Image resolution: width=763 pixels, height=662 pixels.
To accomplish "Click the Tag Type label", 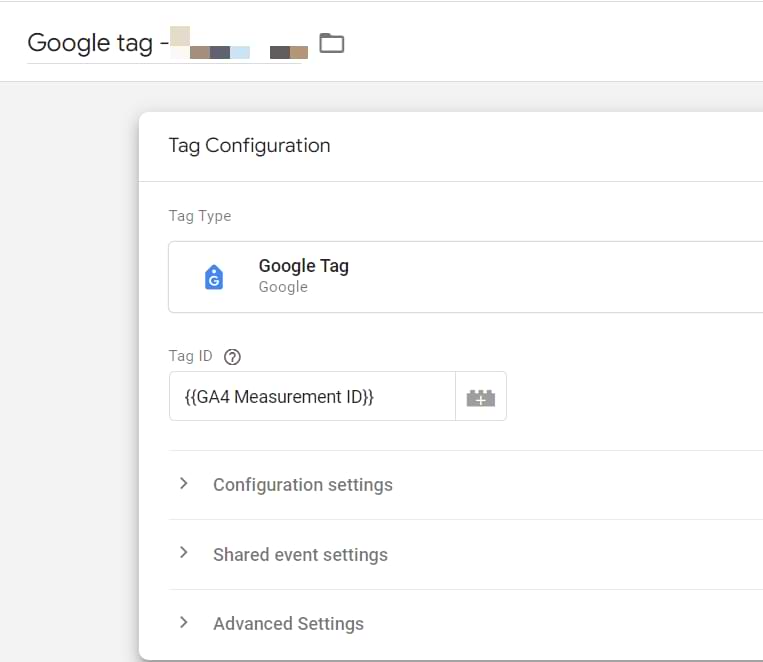I will (200, 216).
